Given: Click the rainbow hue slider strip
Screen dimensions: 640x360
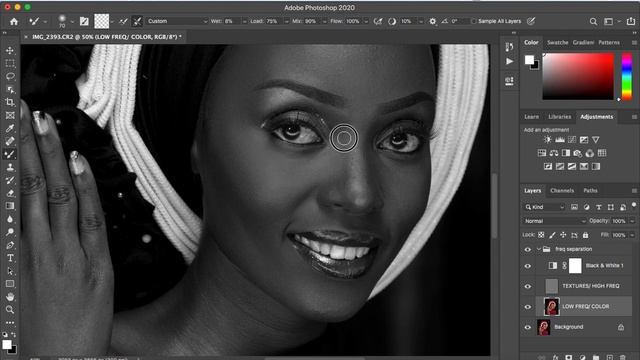Looking at the screenshot, I should pyautogui.click(x=627, y=76).
